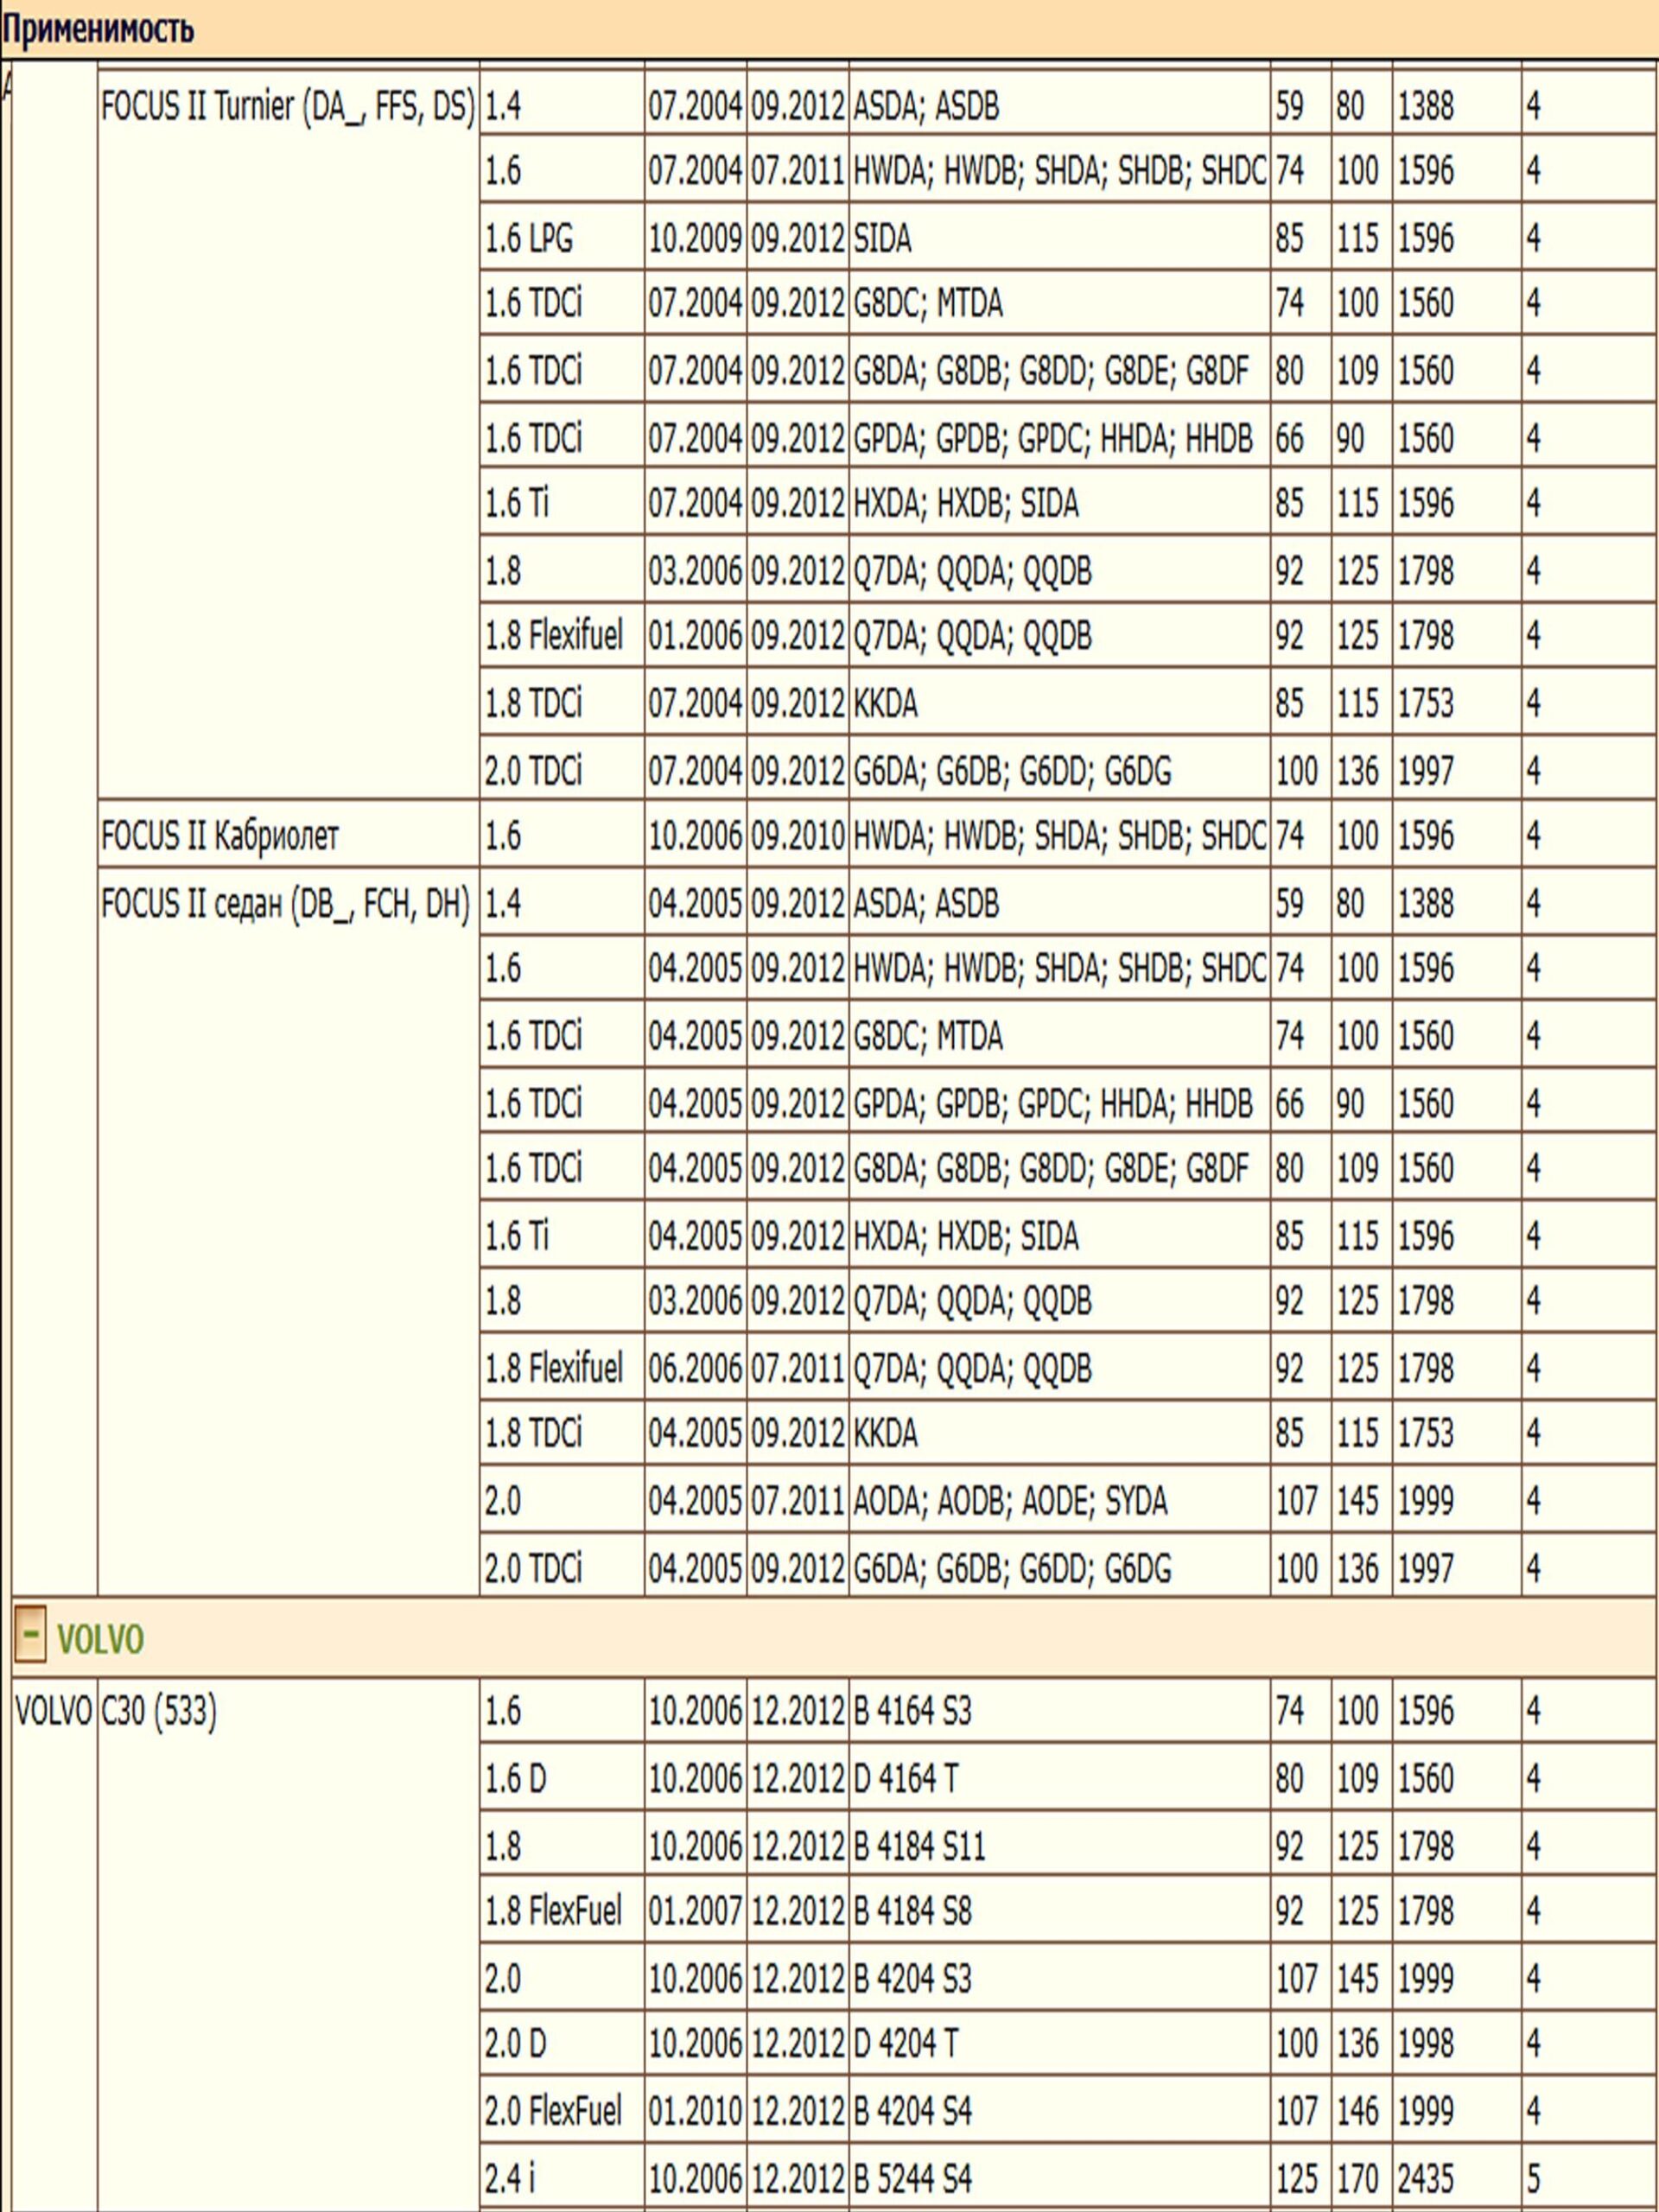Select the 2.0 FlexFuel modification cell
The width and height of the screenshot is (1659, 2212).
(553, 2110)
